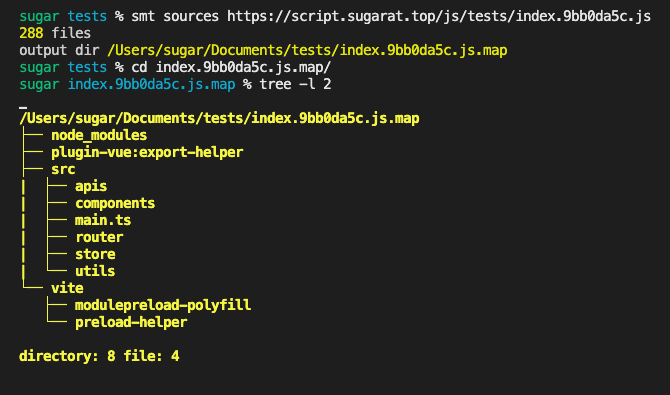Select the utils folder entry
The height and width of the screenshot is (395, 670).
tap(95, 271)
